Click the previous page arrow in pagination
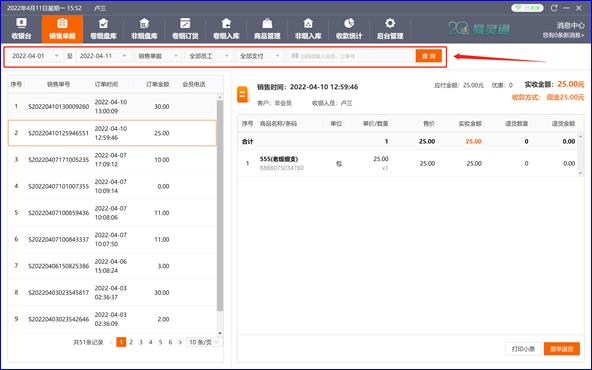This screenshot has width=592, height=370. pyautogui.click(x=111, y=342)
